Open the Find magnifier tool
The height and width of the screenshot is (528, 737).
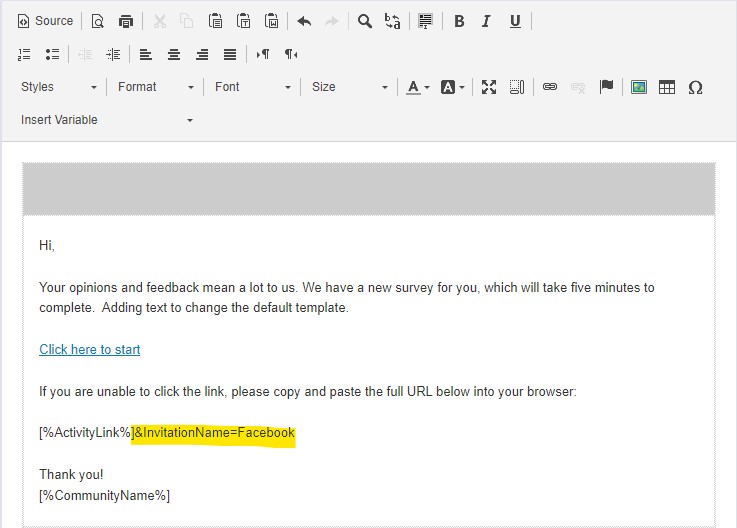tap(365, 21)
